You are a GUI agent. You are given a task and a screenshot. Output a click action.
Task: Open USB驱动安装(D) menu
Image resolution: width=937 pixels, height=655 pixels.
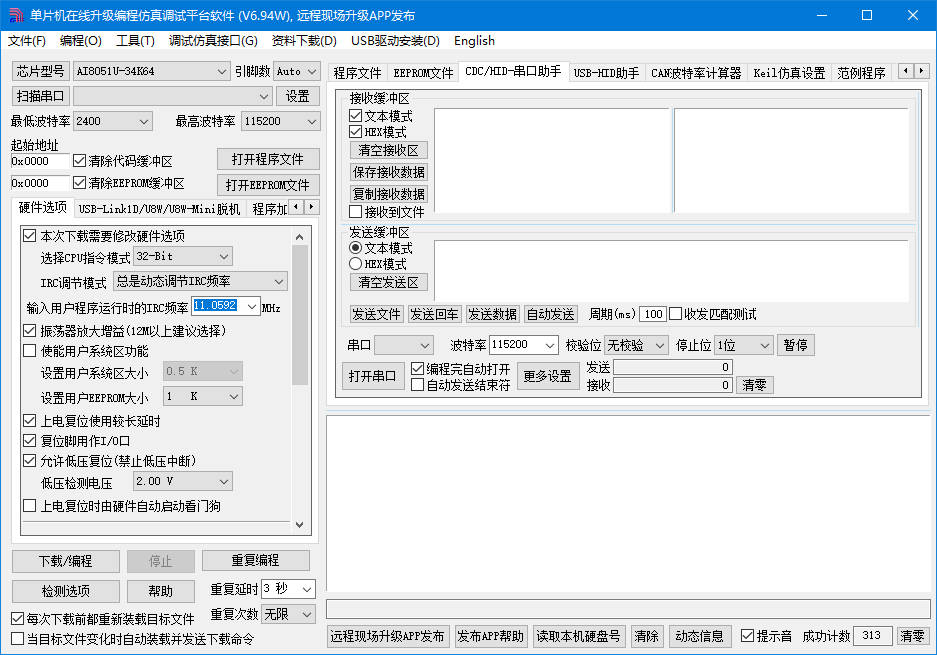pyautogui.click(x=396, y=41)
